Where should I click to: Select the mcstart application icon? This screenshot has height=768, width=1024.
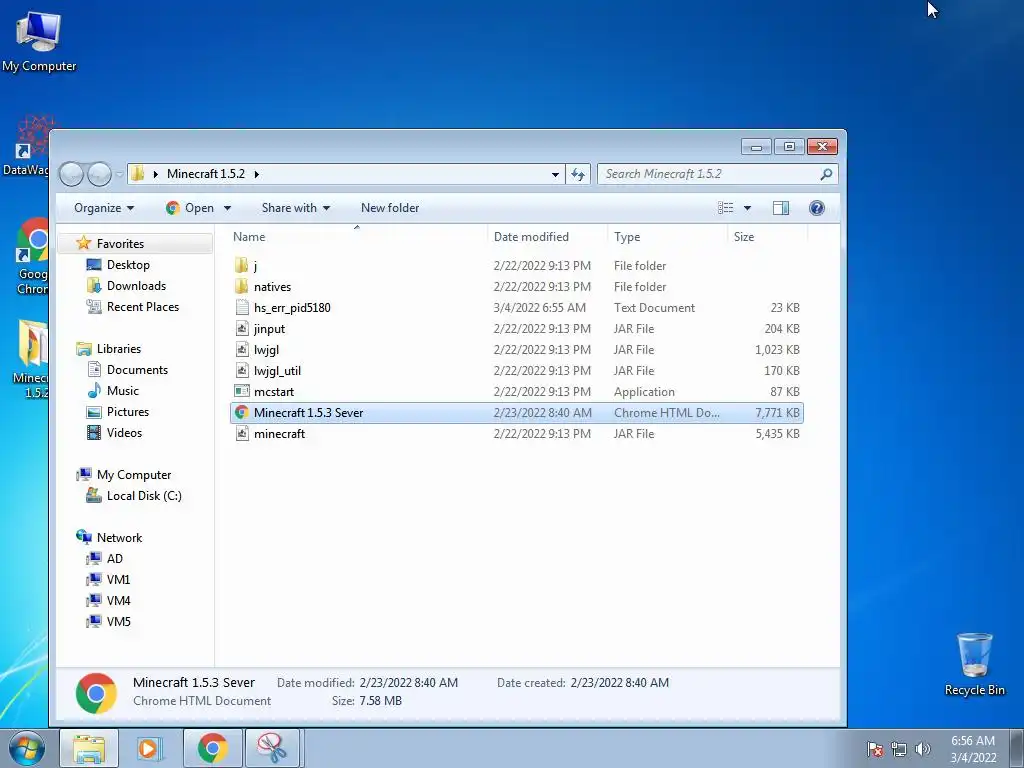pyautogui.click(x=242, y=391)
